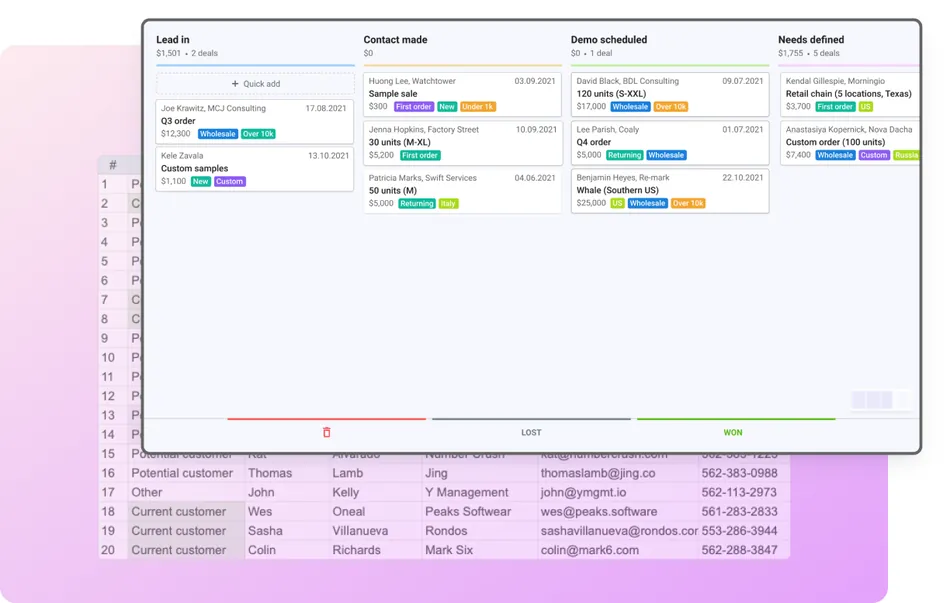Click contact Jenna Hopkins, Factory Street
This screenshot has width=950, height=603.
(x=424, y=130)
